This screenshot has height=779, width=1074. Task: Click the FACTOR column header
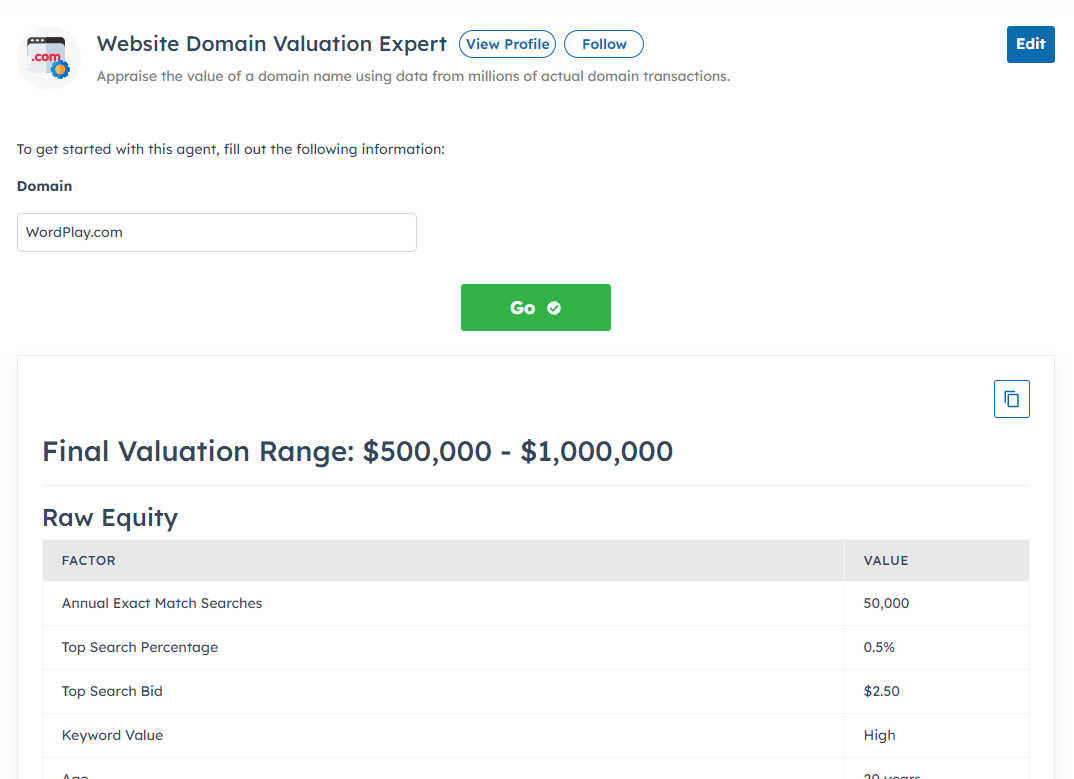(89, 561)
